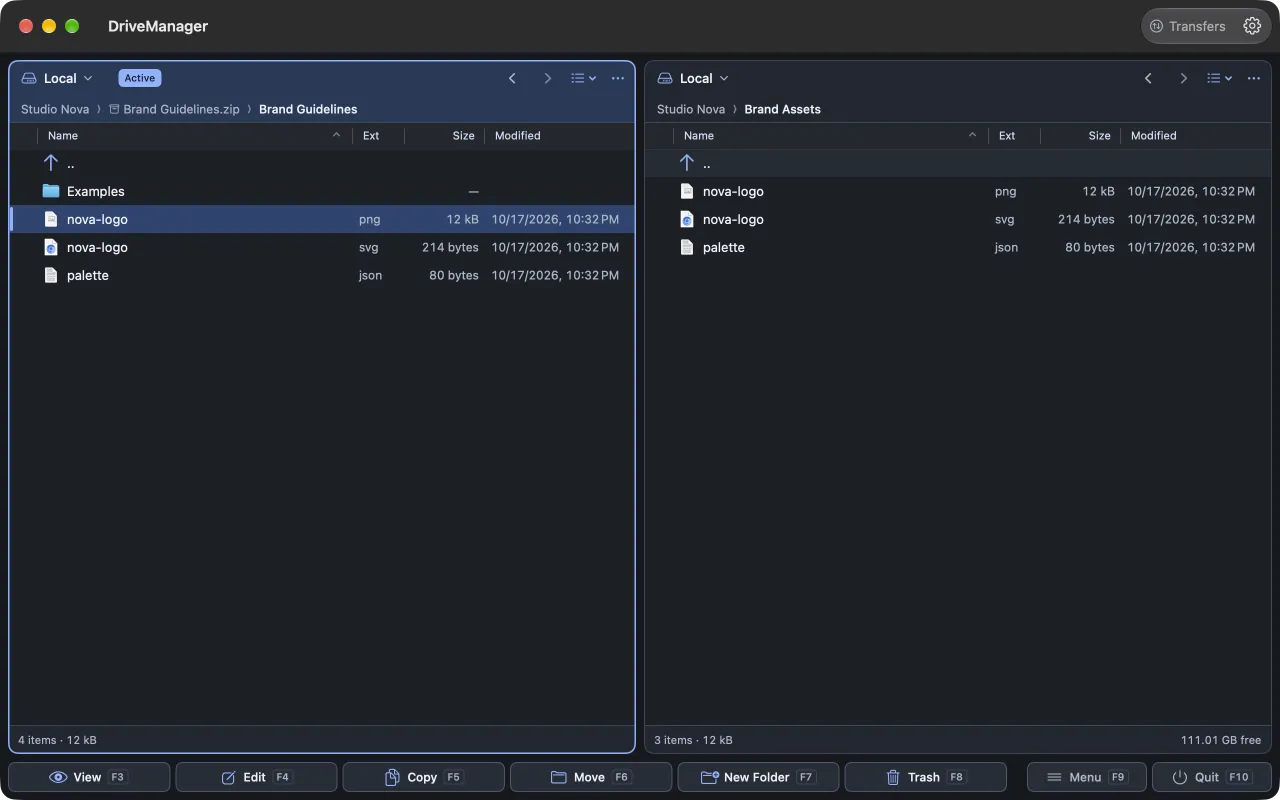Click the "111.01 GB free" status text
This screenshot has width=1280, height=800.
(1221, 740)
